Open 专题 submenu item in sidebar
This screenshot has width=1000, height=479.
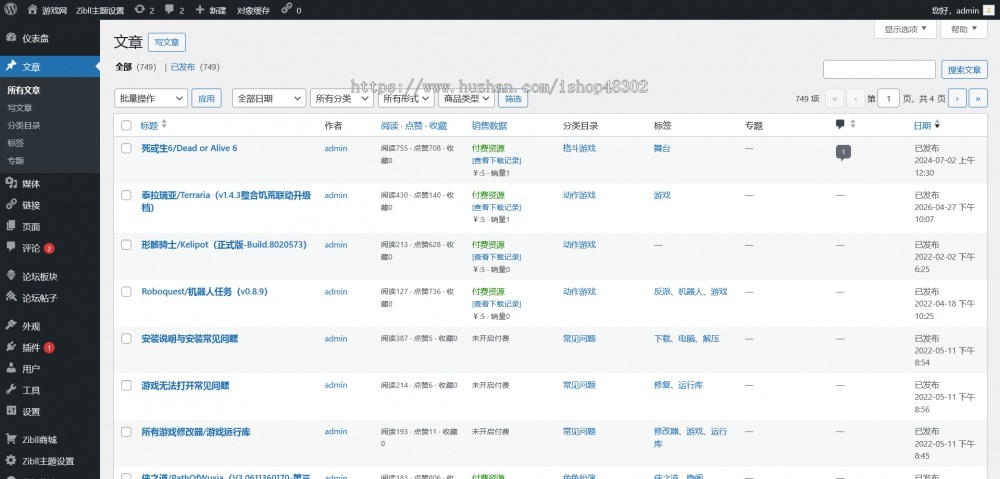click(x=16, y=161)
